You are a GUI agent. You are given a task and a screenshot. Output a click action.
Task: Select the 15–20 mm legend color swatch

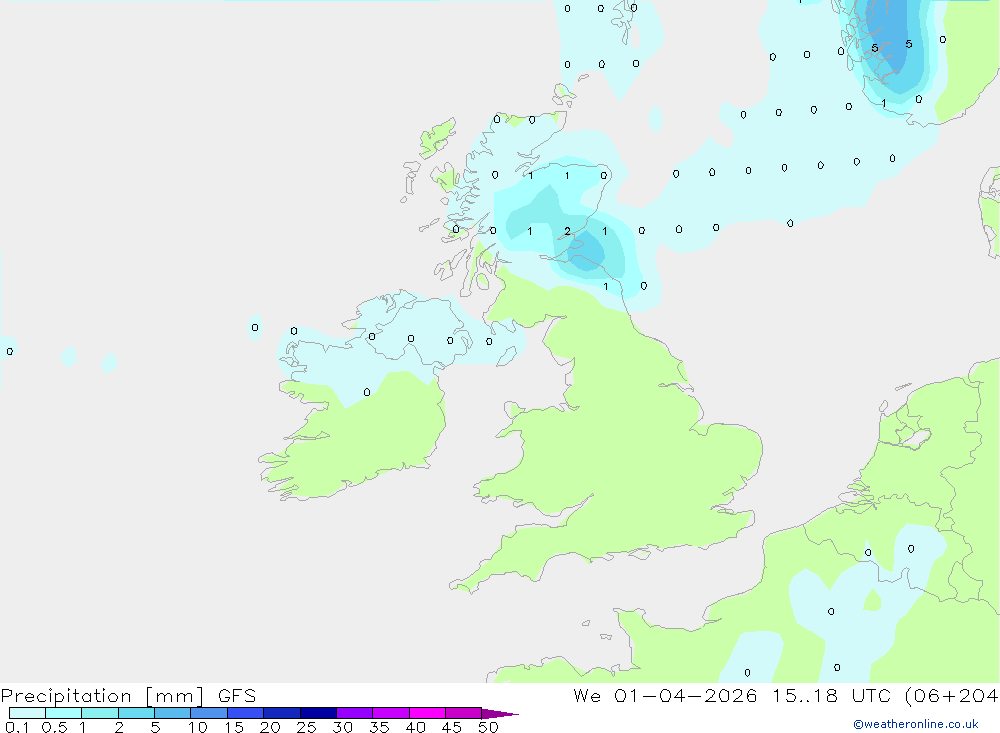pyautogui.click(x=246, y=713)
